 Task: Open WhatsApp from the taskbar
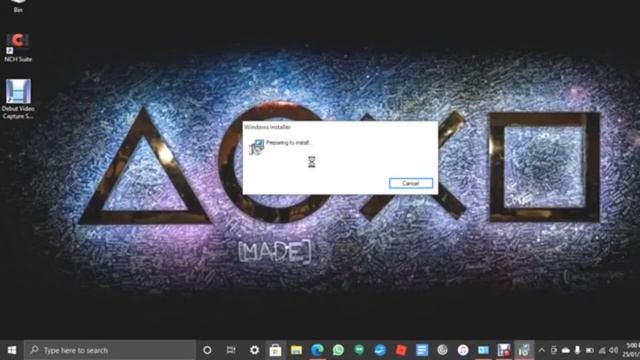coord(338,350)
